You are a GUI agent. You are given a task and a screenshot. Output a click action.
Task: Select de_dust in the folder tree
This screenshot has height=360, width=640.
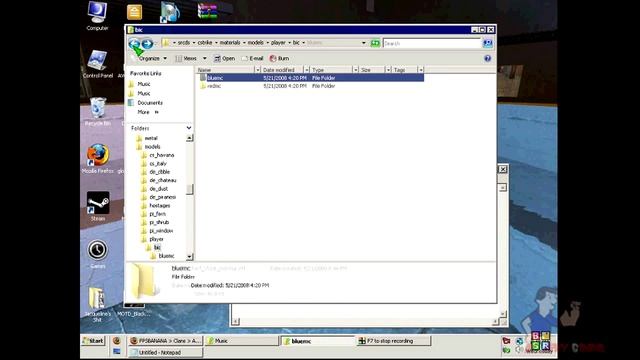pyautogui.click(x=159, y=189)
